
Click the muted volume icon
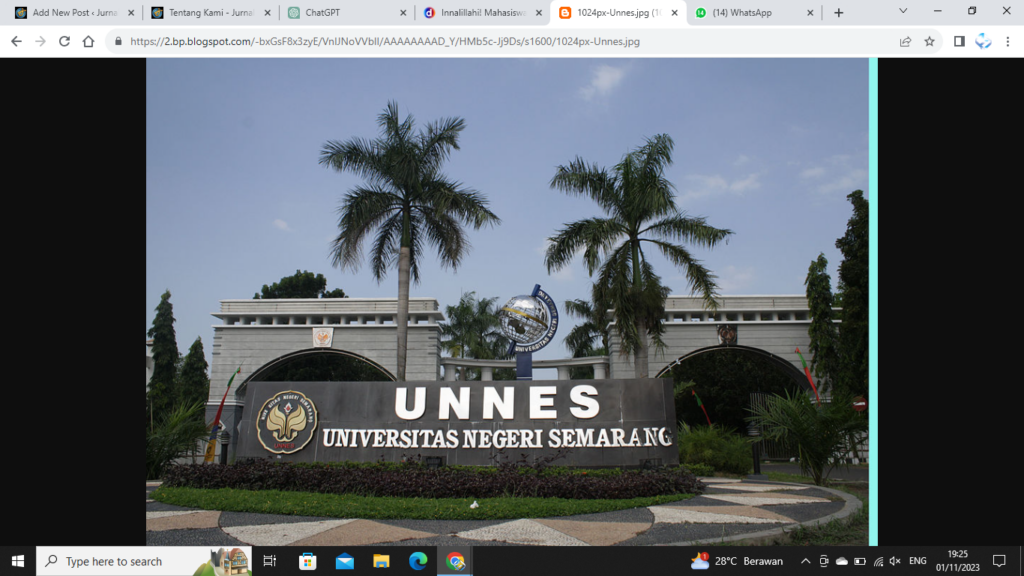pyautogui.click(x=895, y=561)
